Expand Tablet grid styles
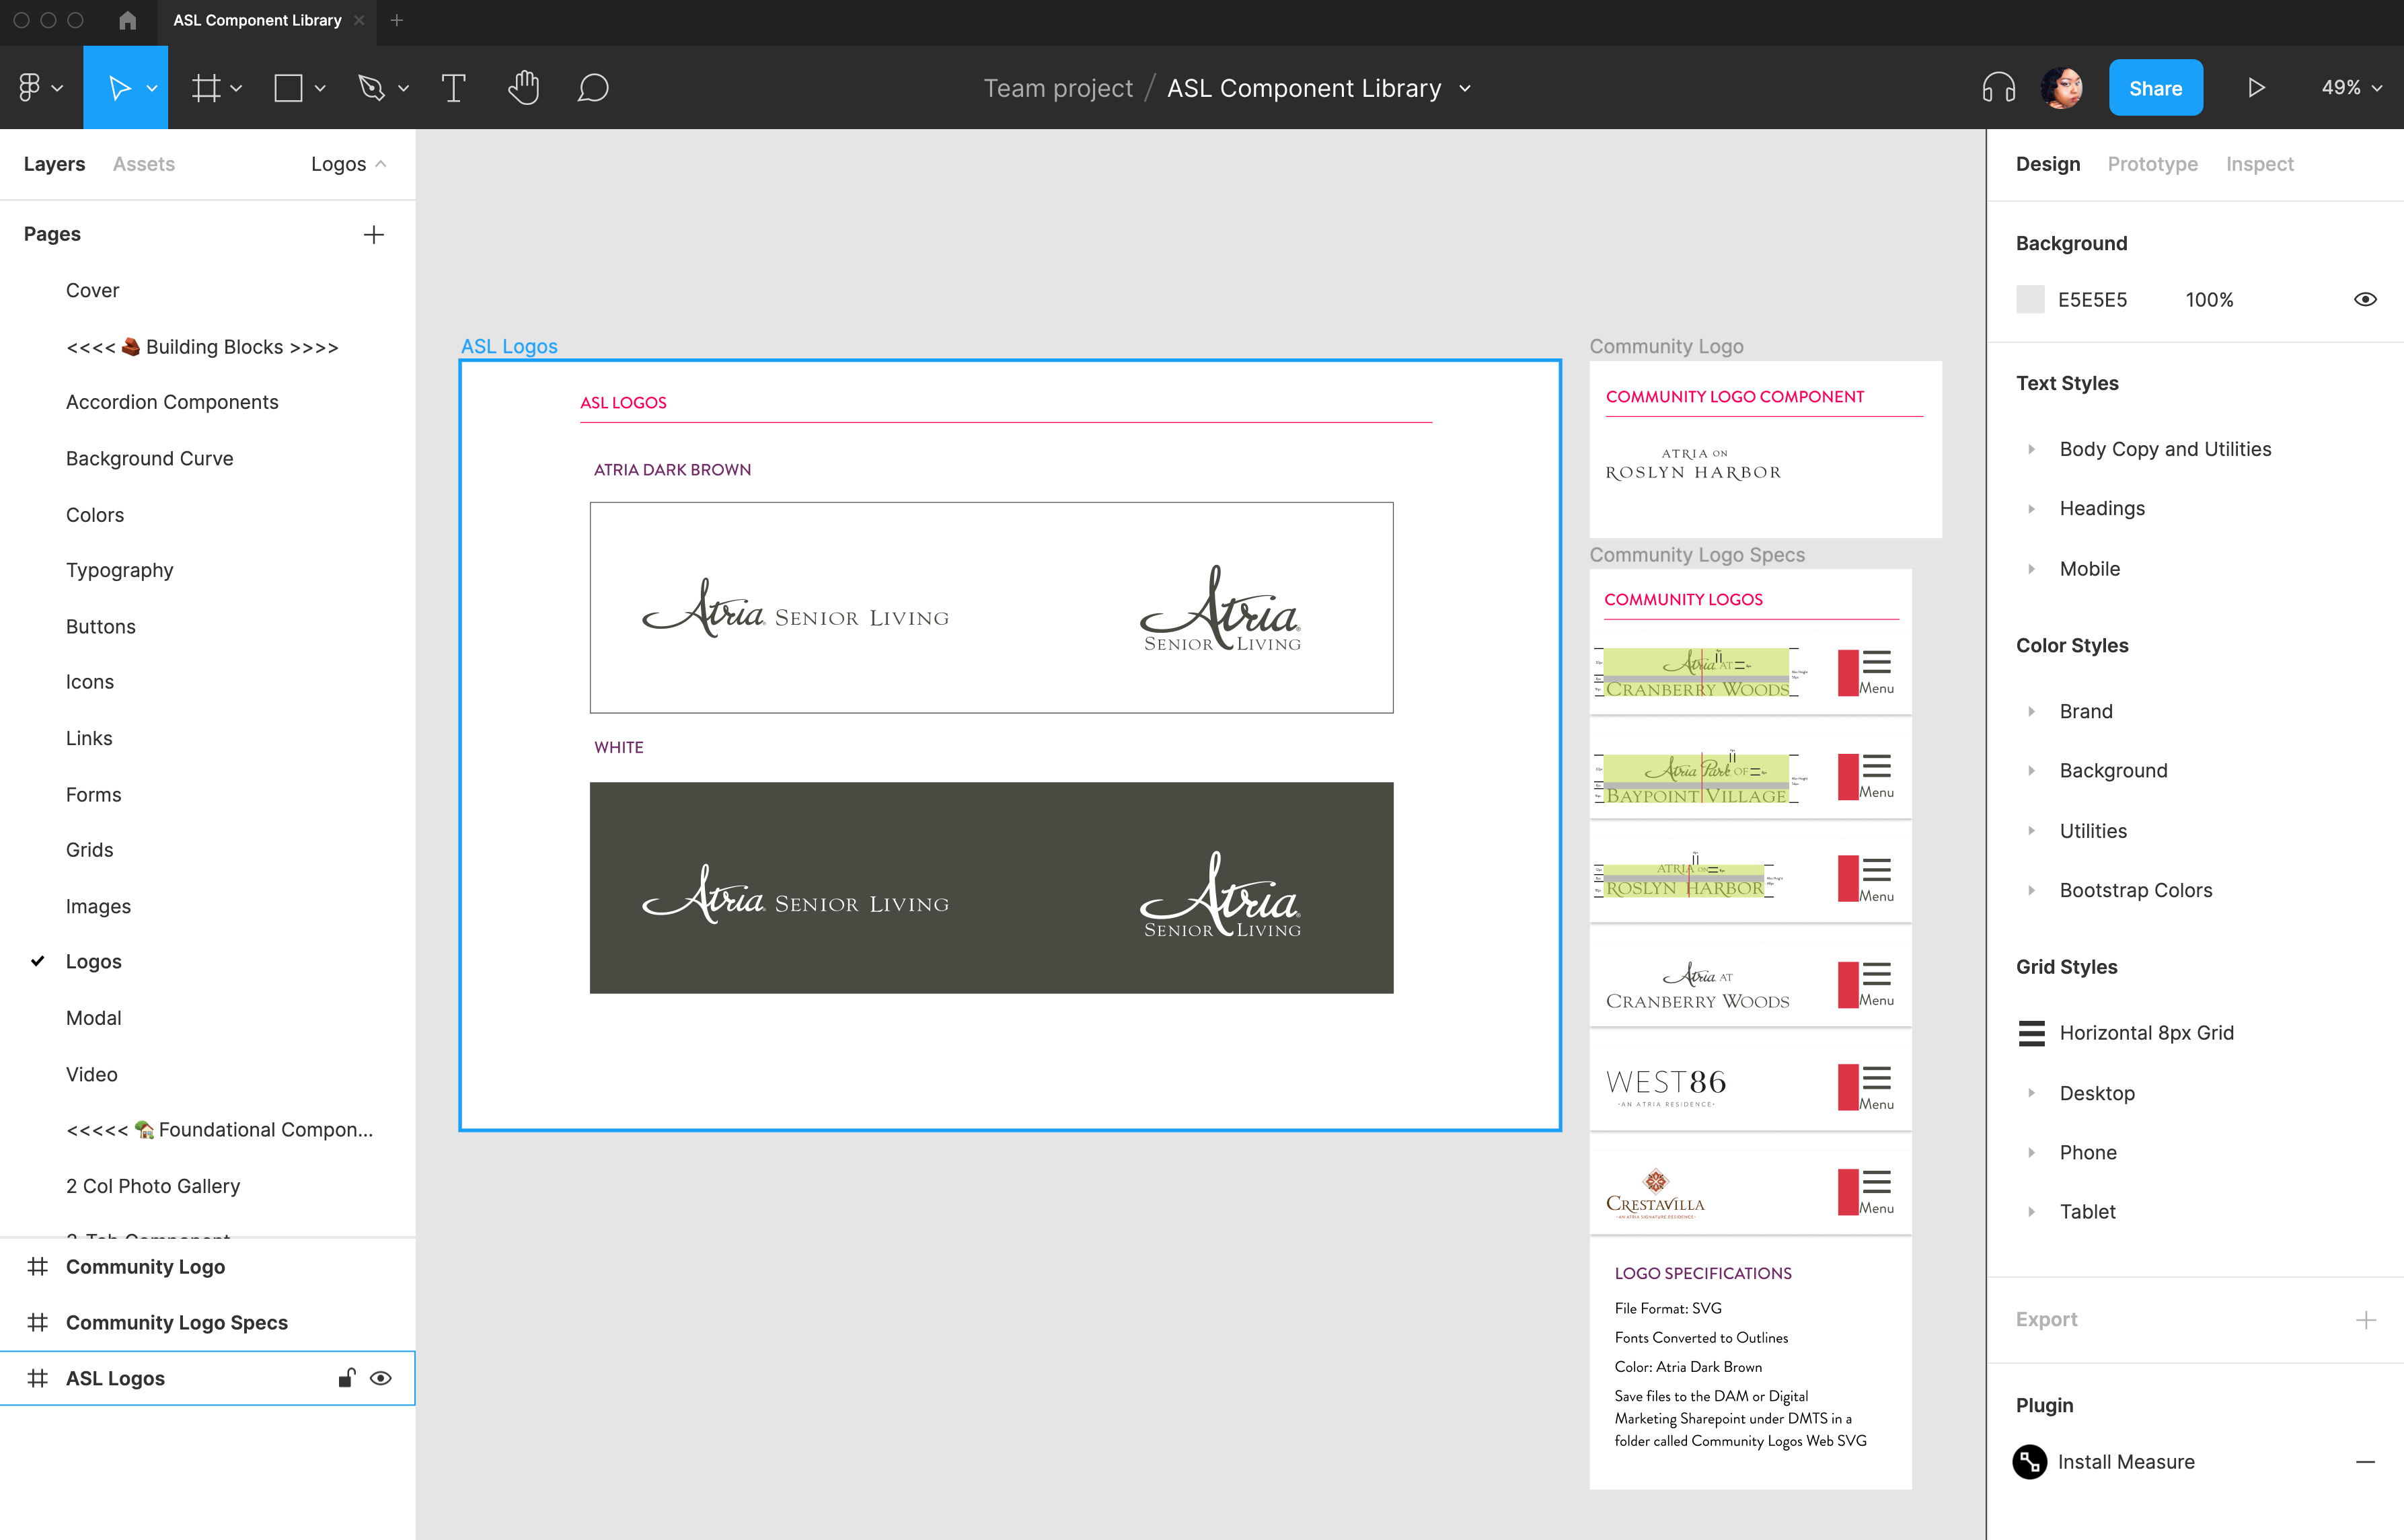Viewport: 2404px width, 1540px height. [x=2031, y=1211]
